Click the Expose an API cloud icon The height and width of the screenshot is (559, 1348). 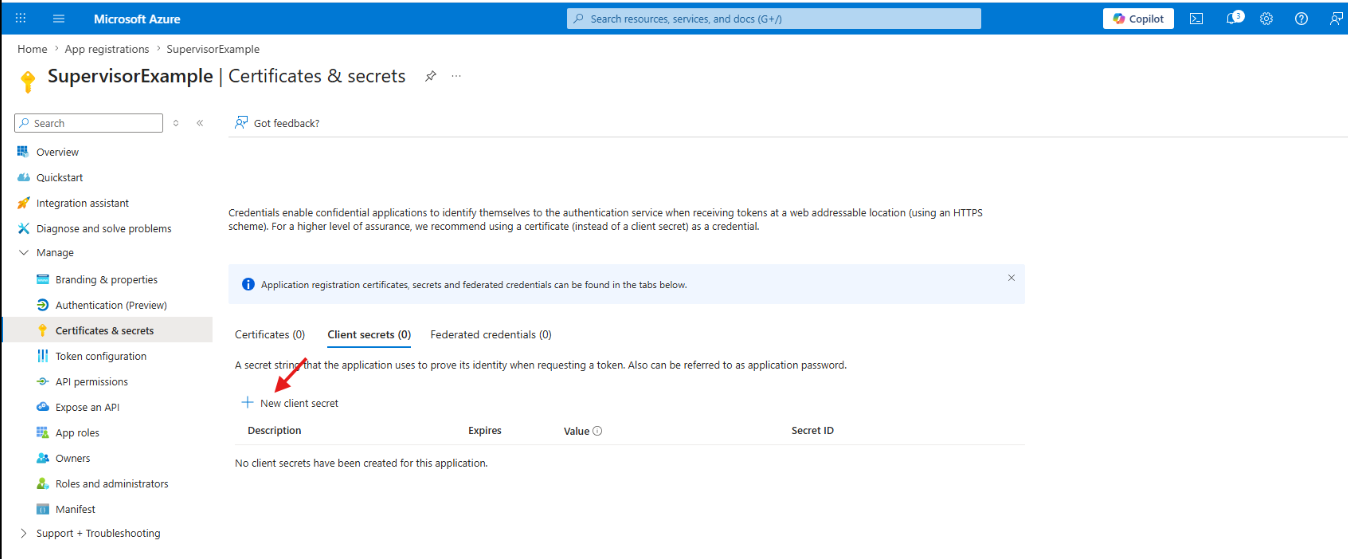(42, 407)
